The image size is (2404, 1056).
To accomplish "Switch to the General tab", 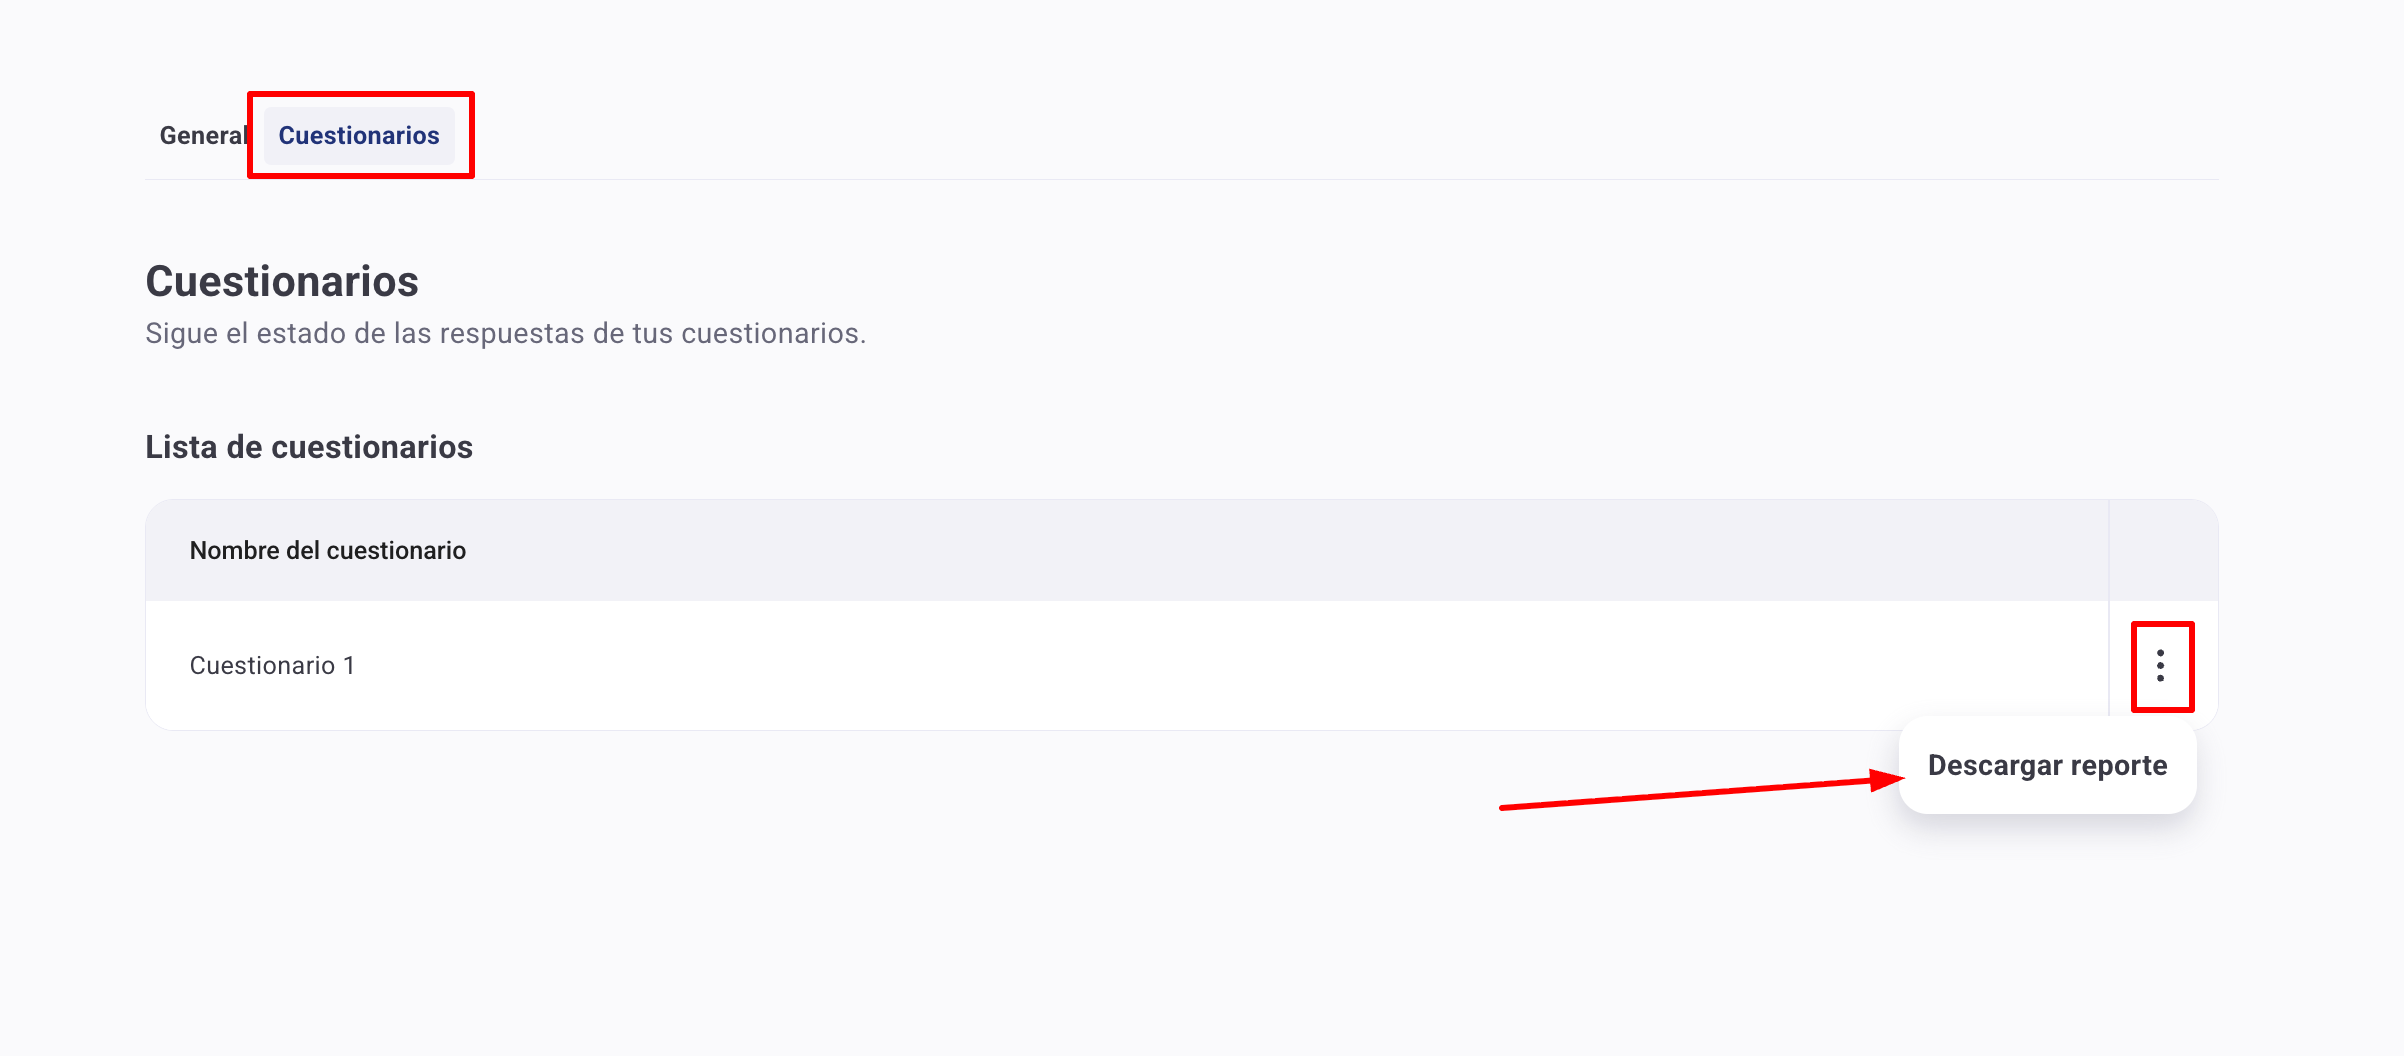I will coord(203,135).
